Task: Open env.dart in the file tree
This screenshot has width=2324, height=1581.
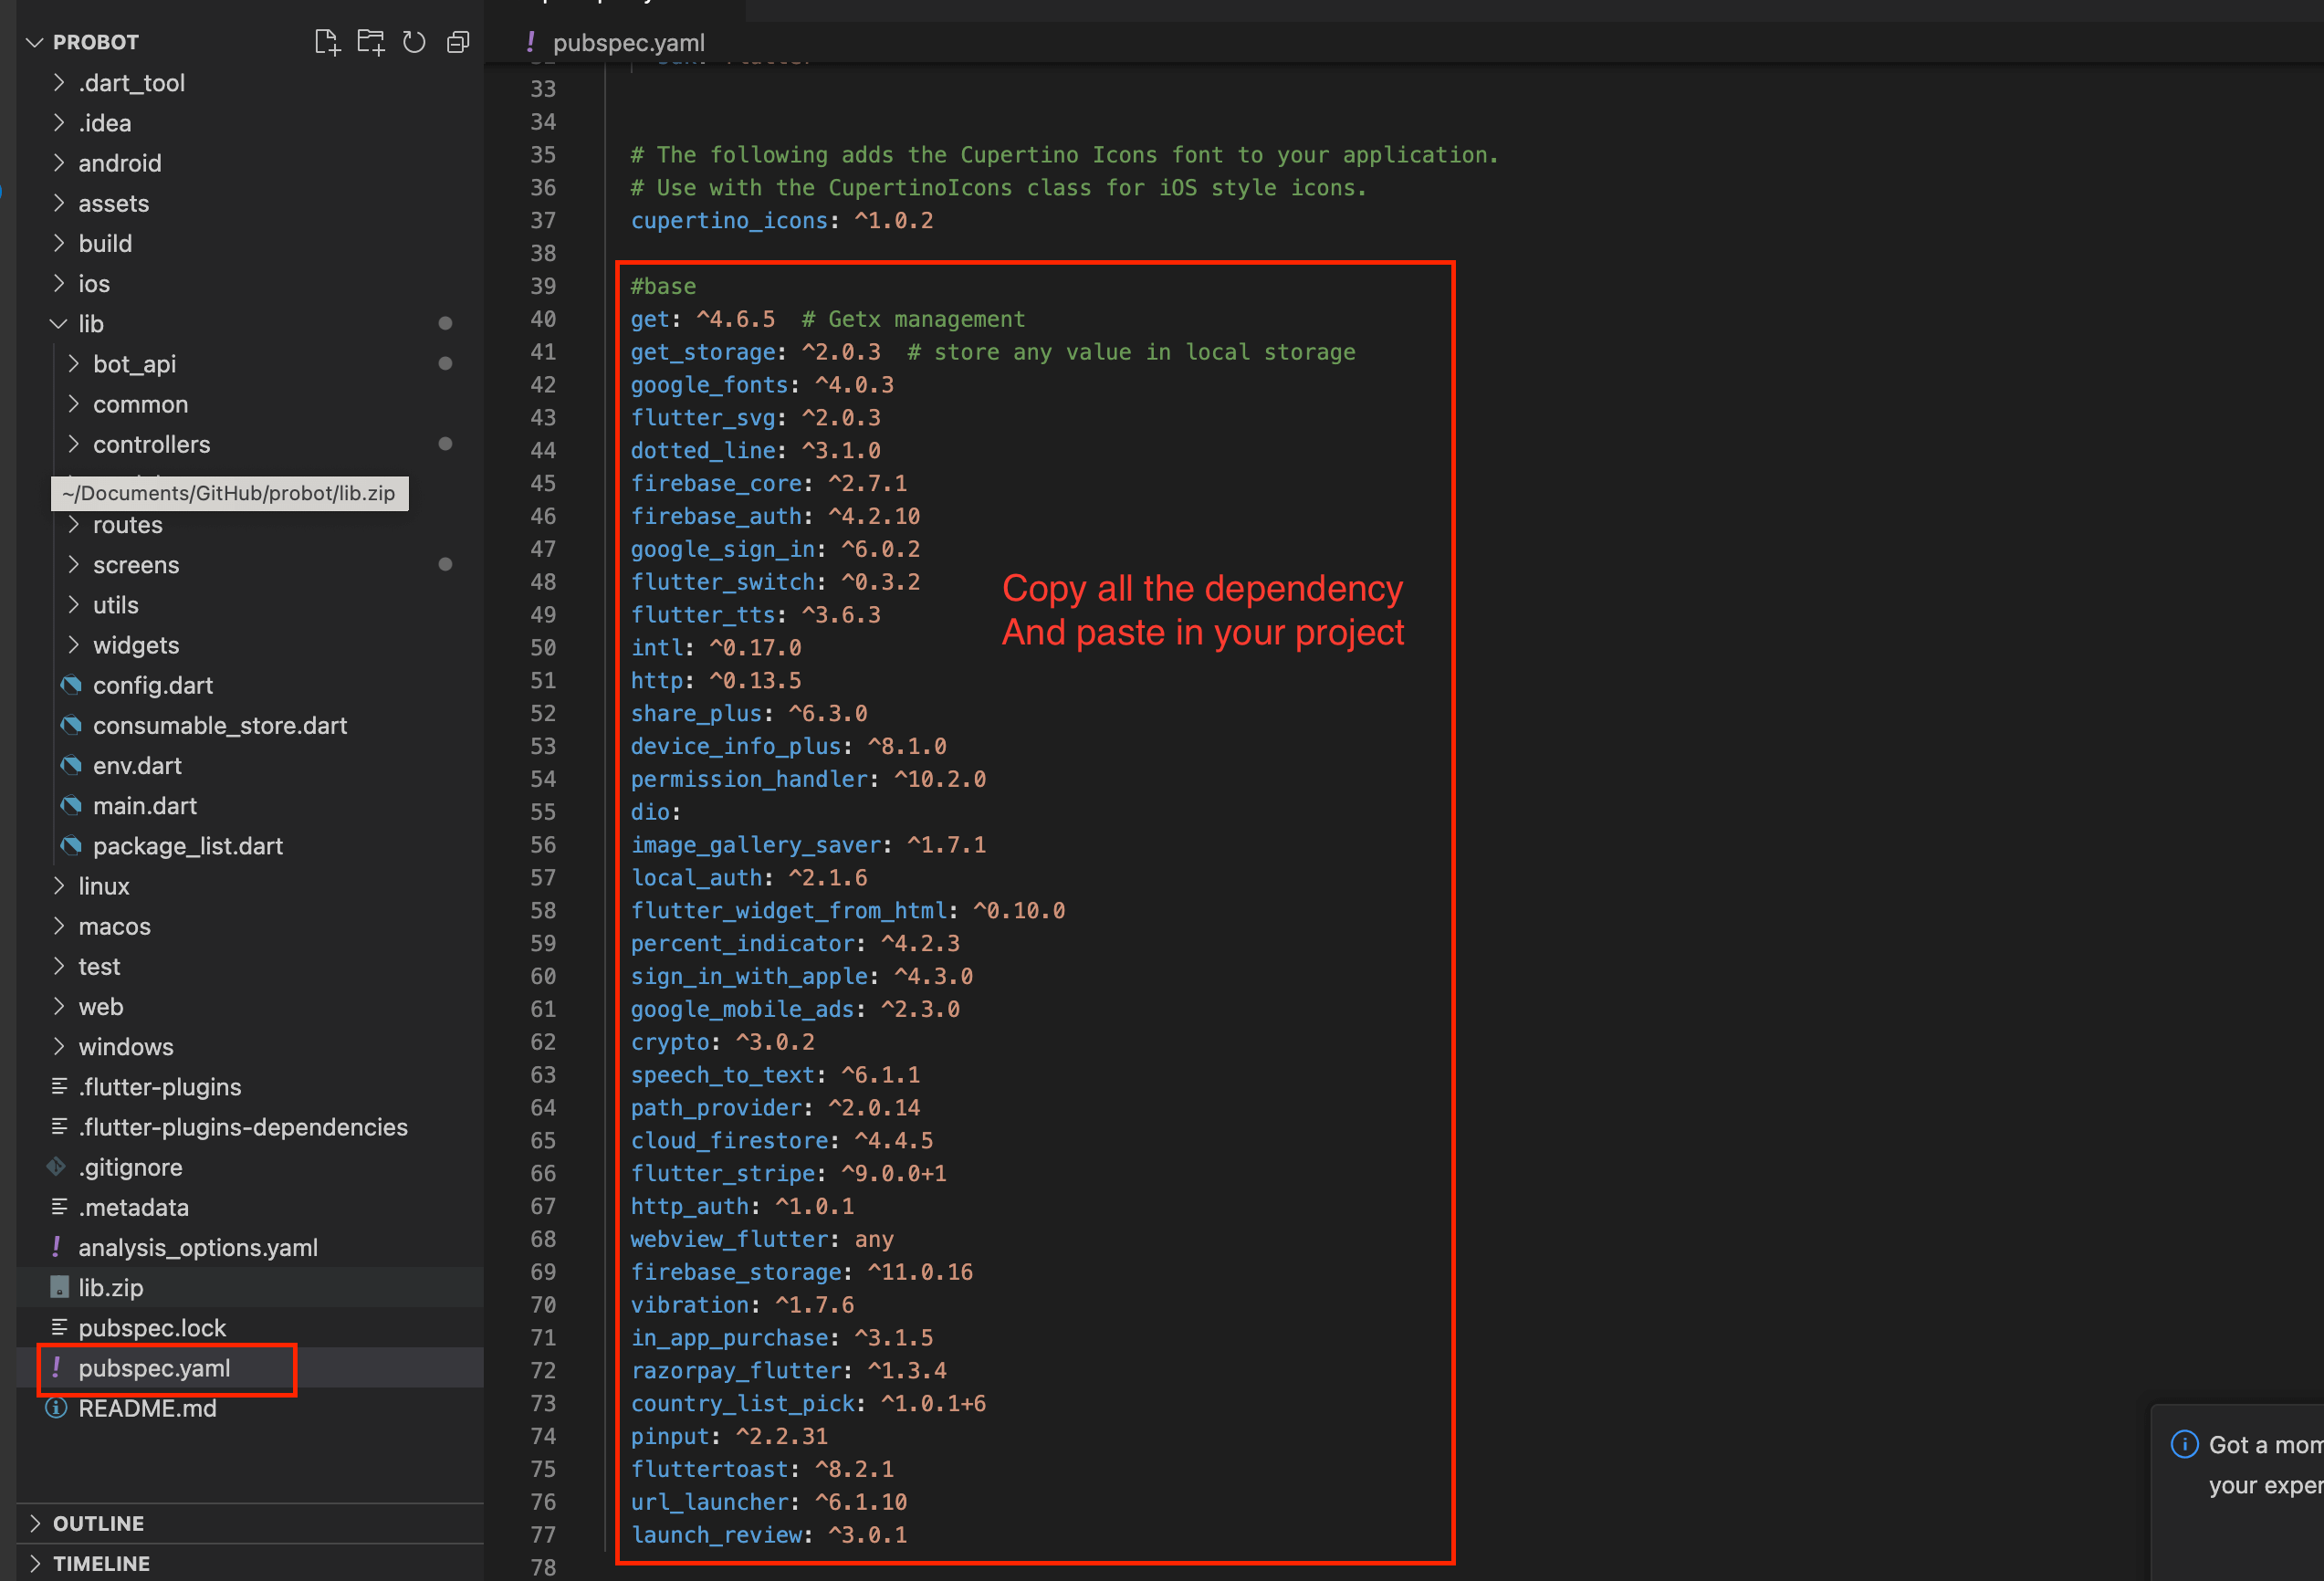Action: [137, 765]
